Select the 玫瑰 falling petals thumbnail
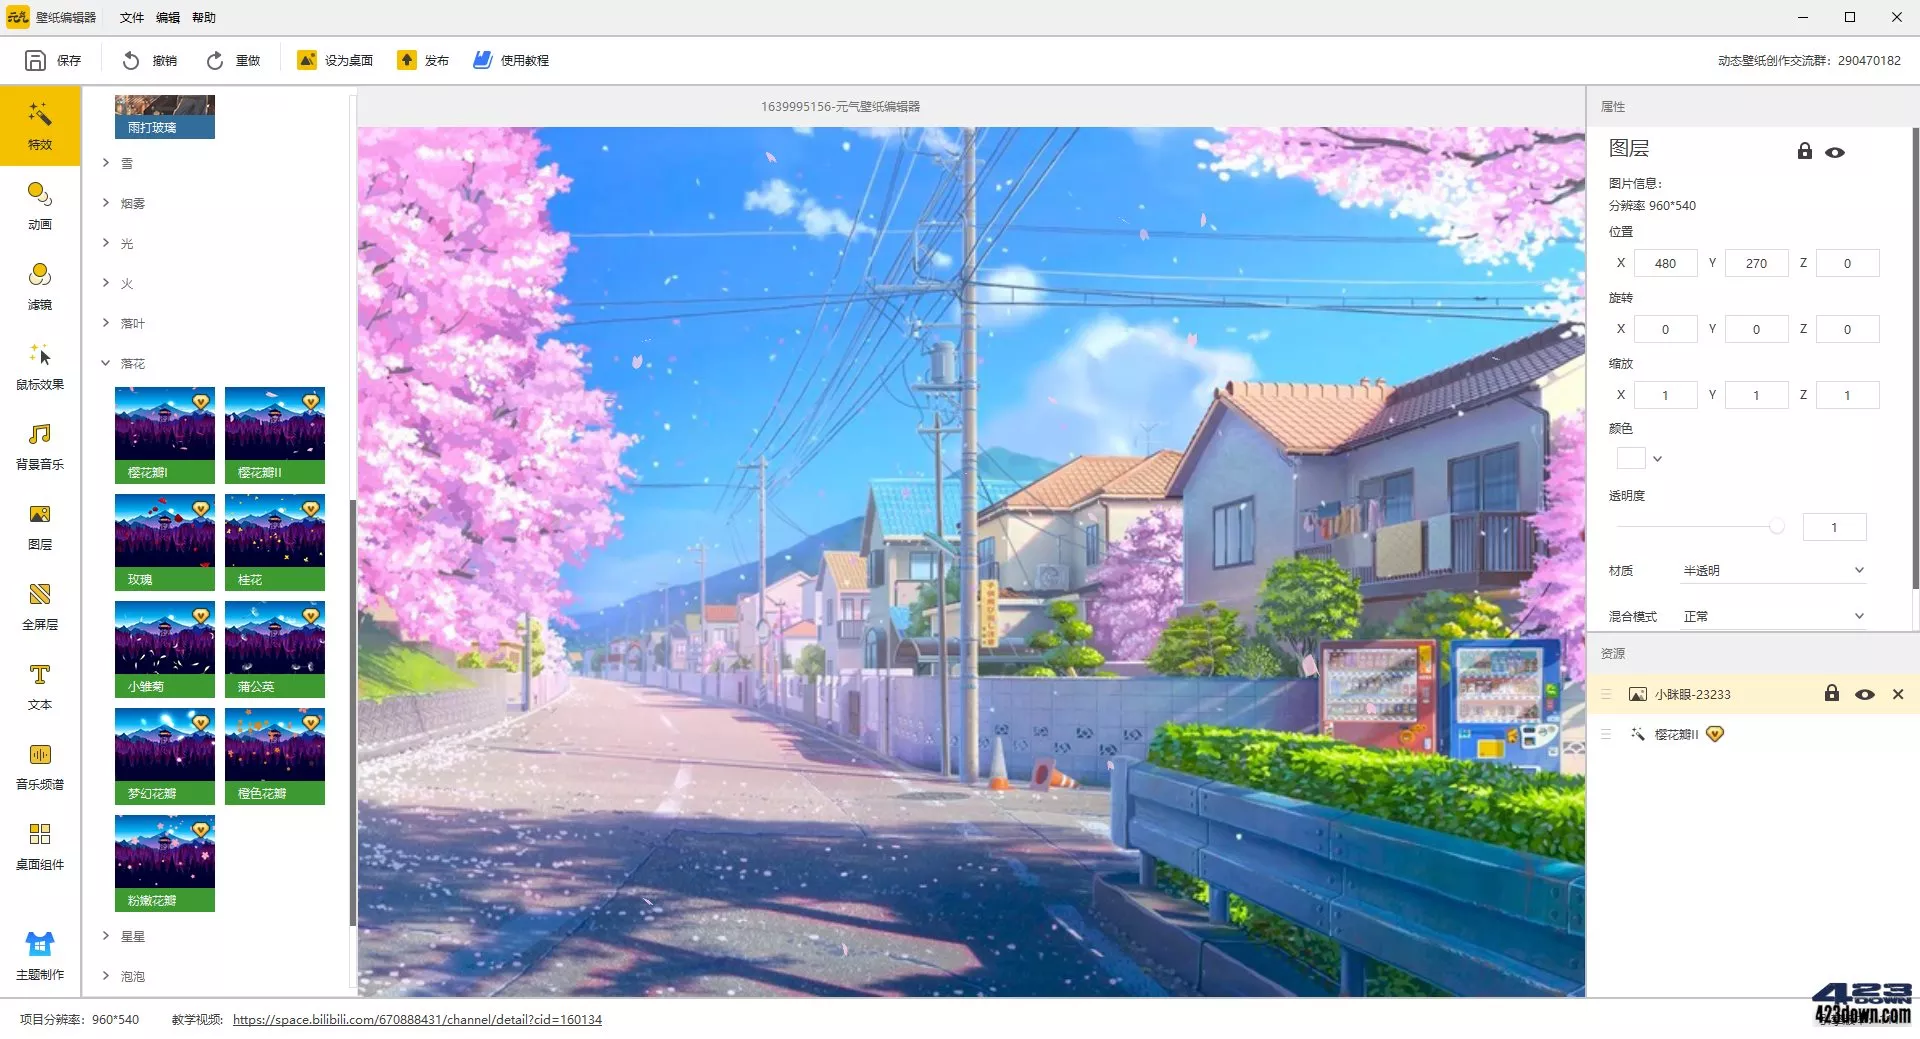Viewport: 1920px width, 1039px height. pyautogui.click(x=165, y=541)
